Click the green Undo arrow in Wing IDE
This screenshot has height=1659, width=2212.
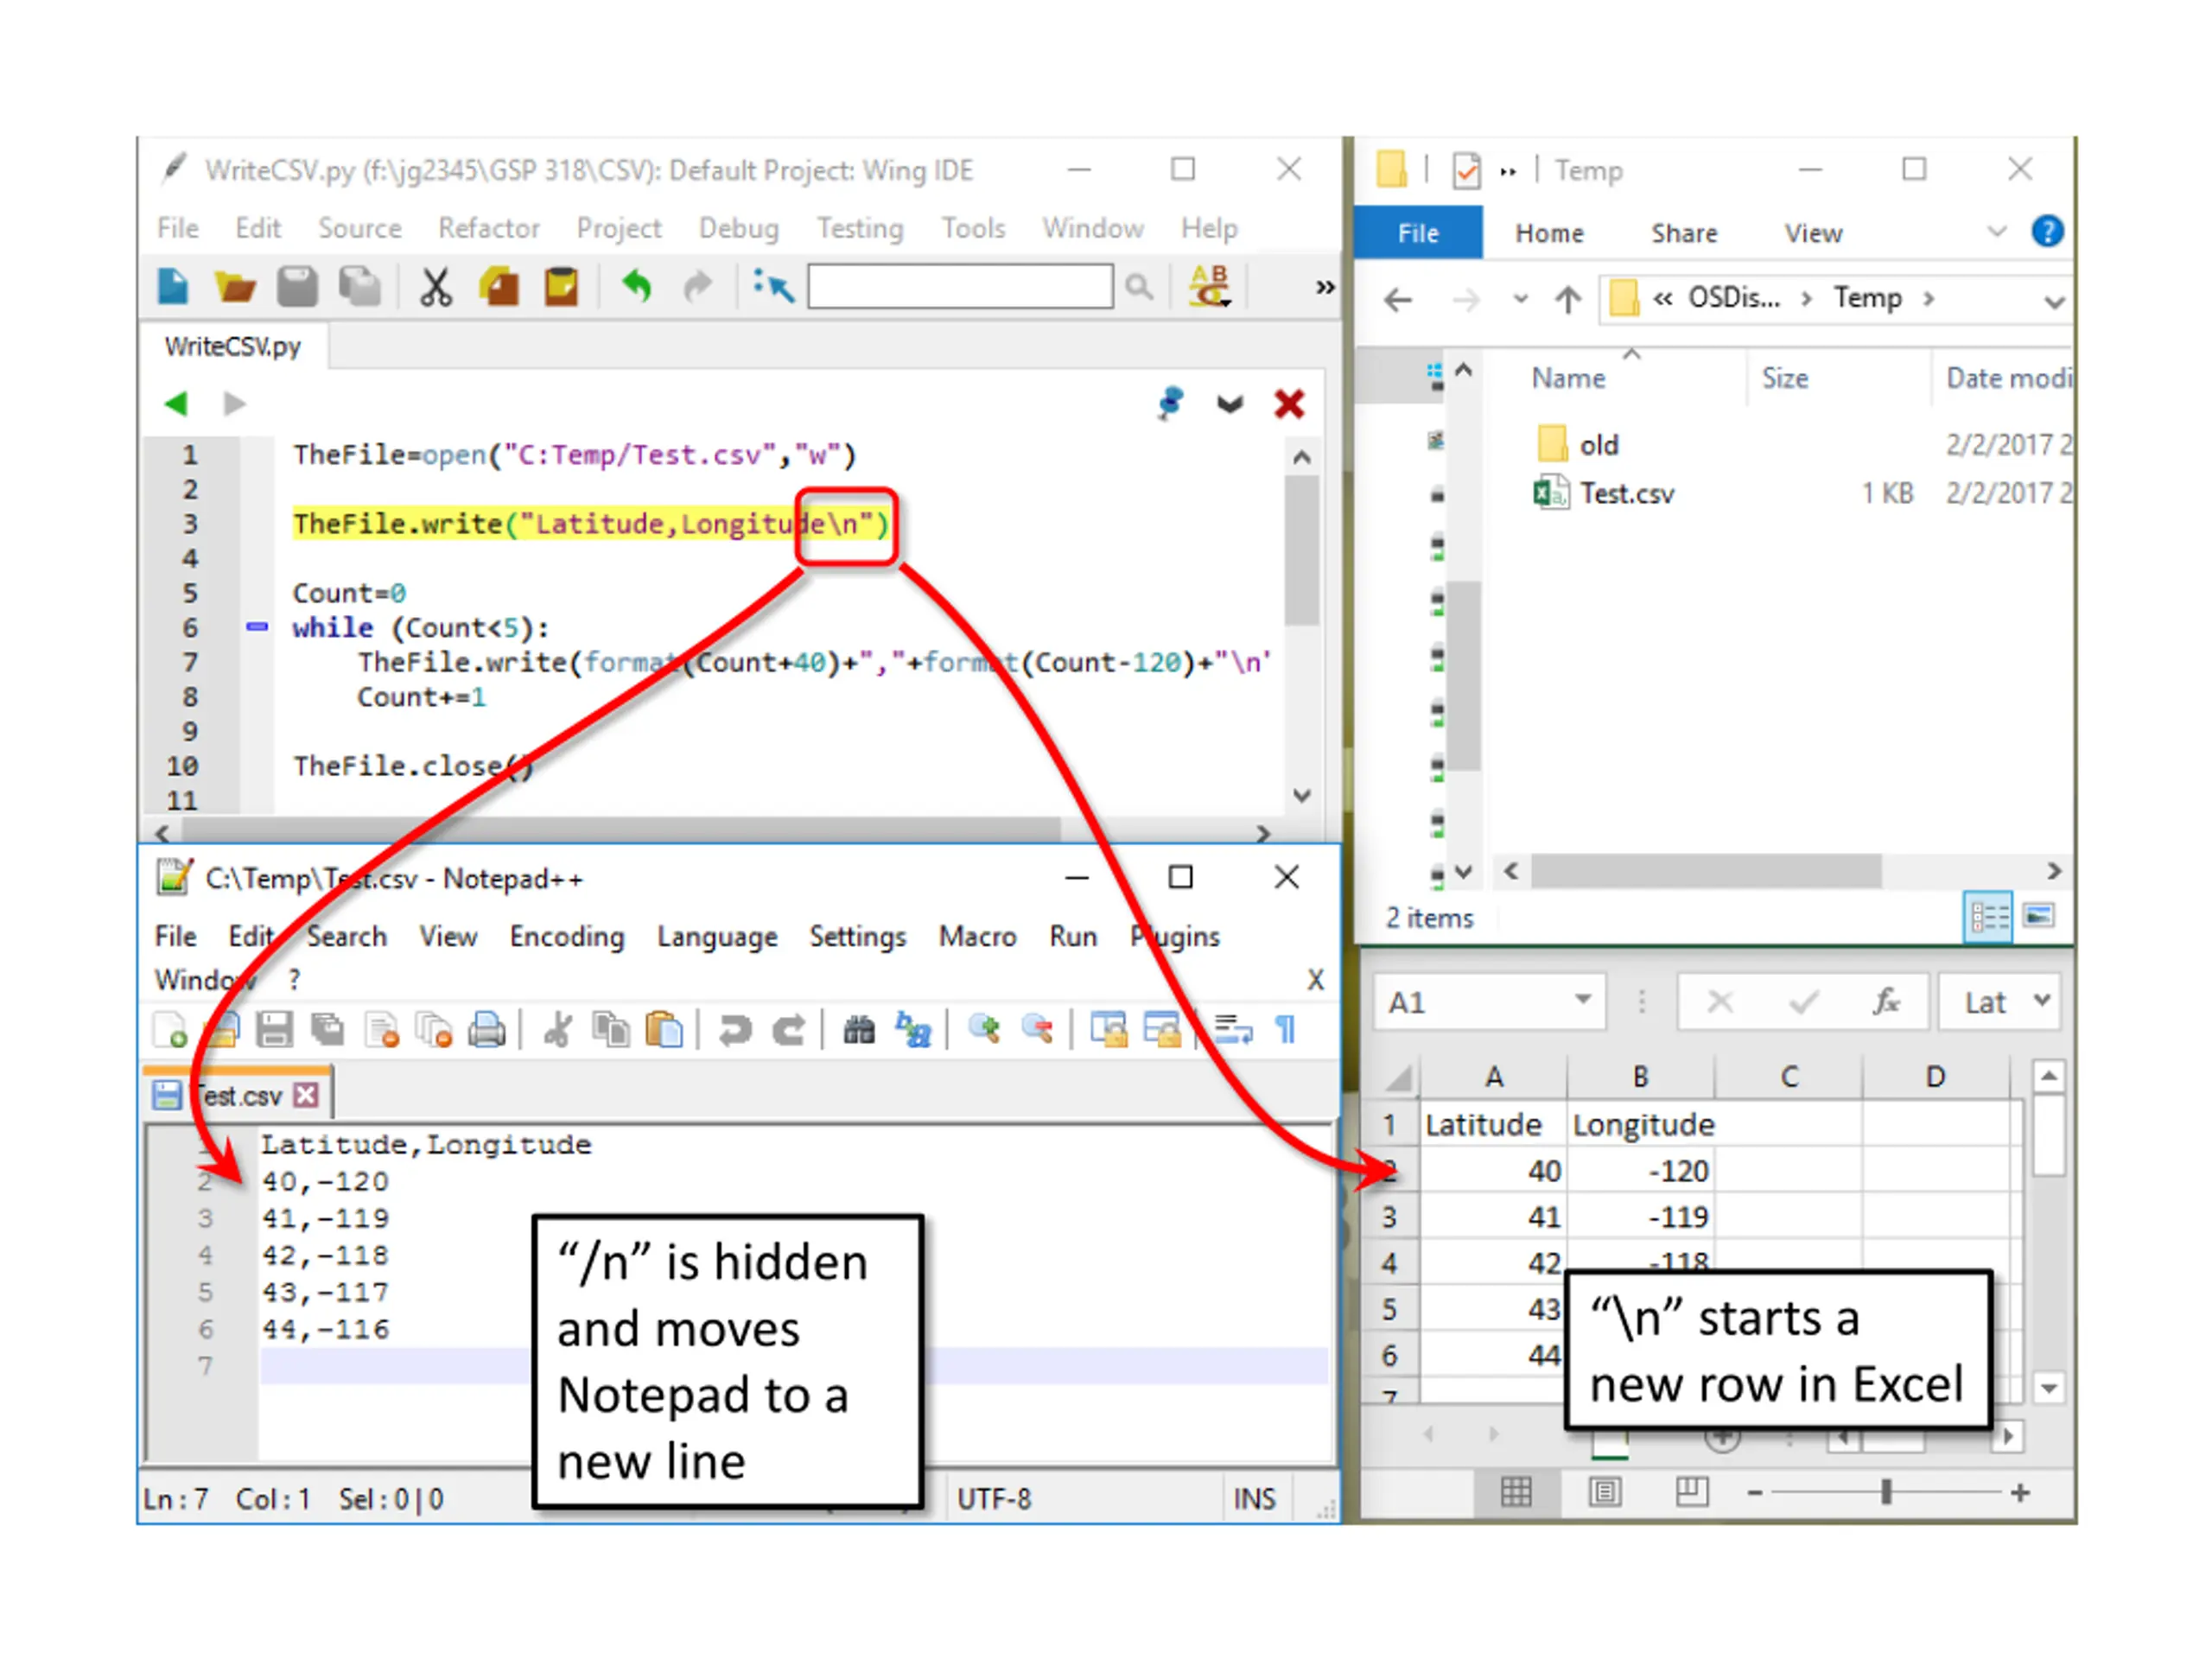coord(636,287)
